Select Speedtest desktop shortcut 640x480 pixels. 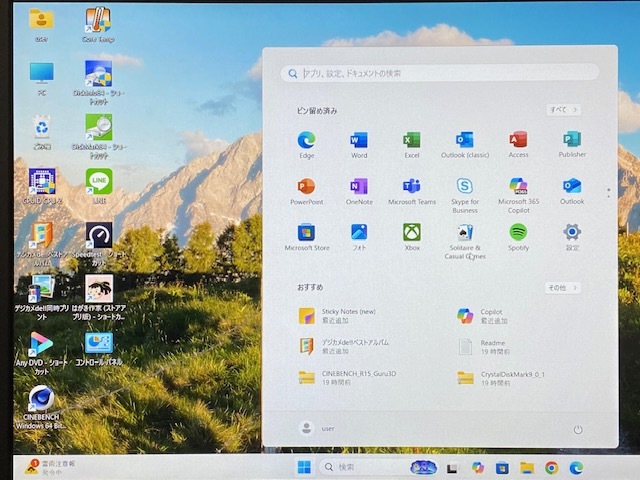click(x=99, y=244)
